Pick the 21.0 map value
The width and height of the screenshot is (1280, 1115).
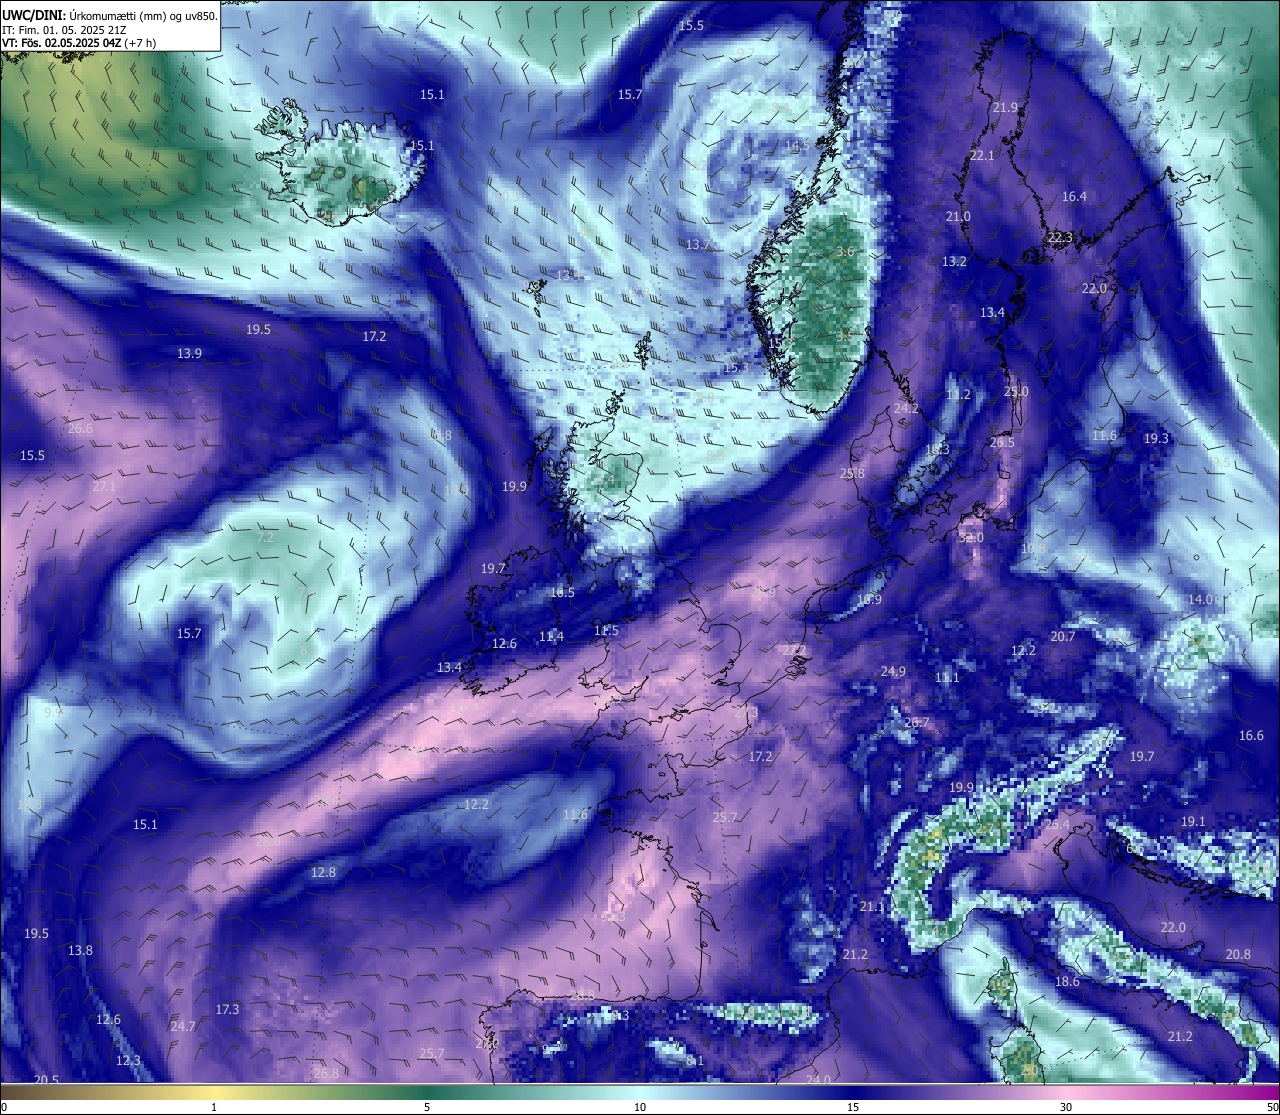click(958, 216)
